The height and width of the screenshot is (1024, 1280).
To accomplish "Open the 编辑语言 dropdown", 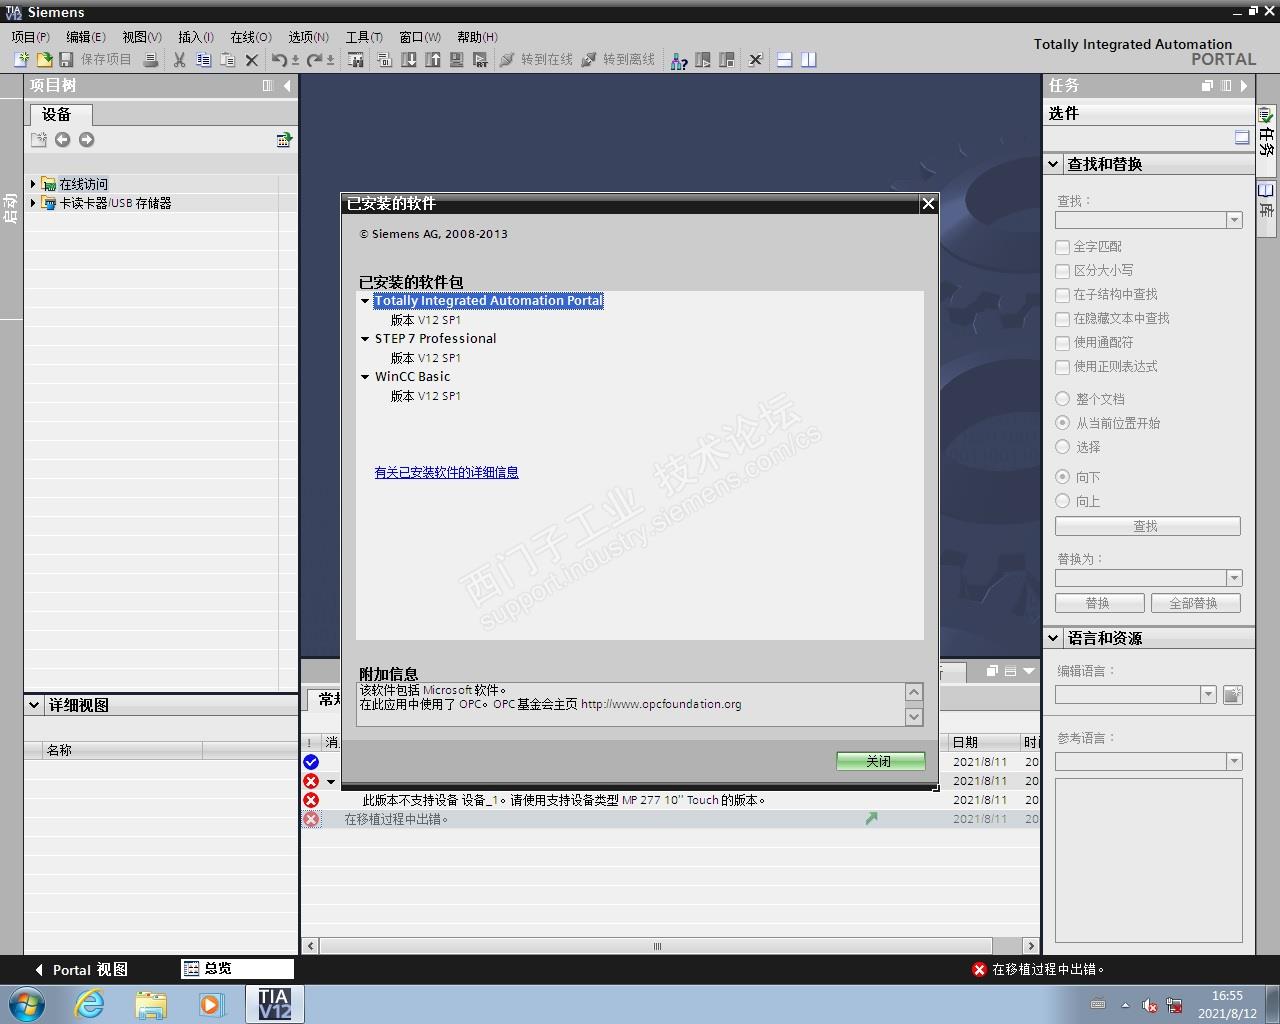I will point(1208,694).
